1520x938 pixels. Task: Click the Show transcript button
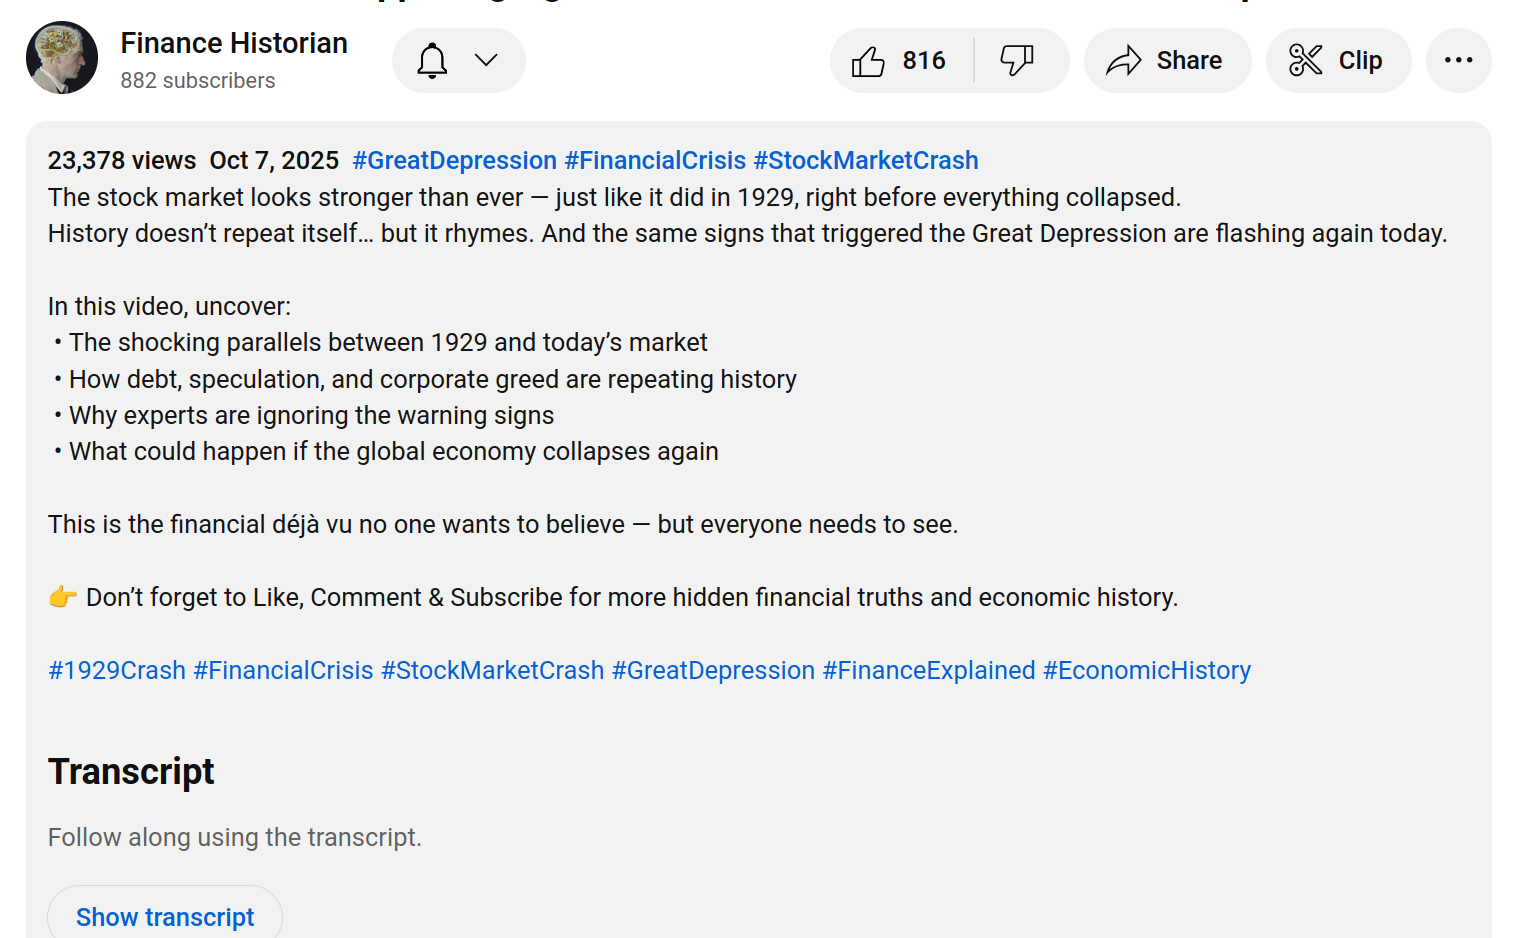point(165,916)
